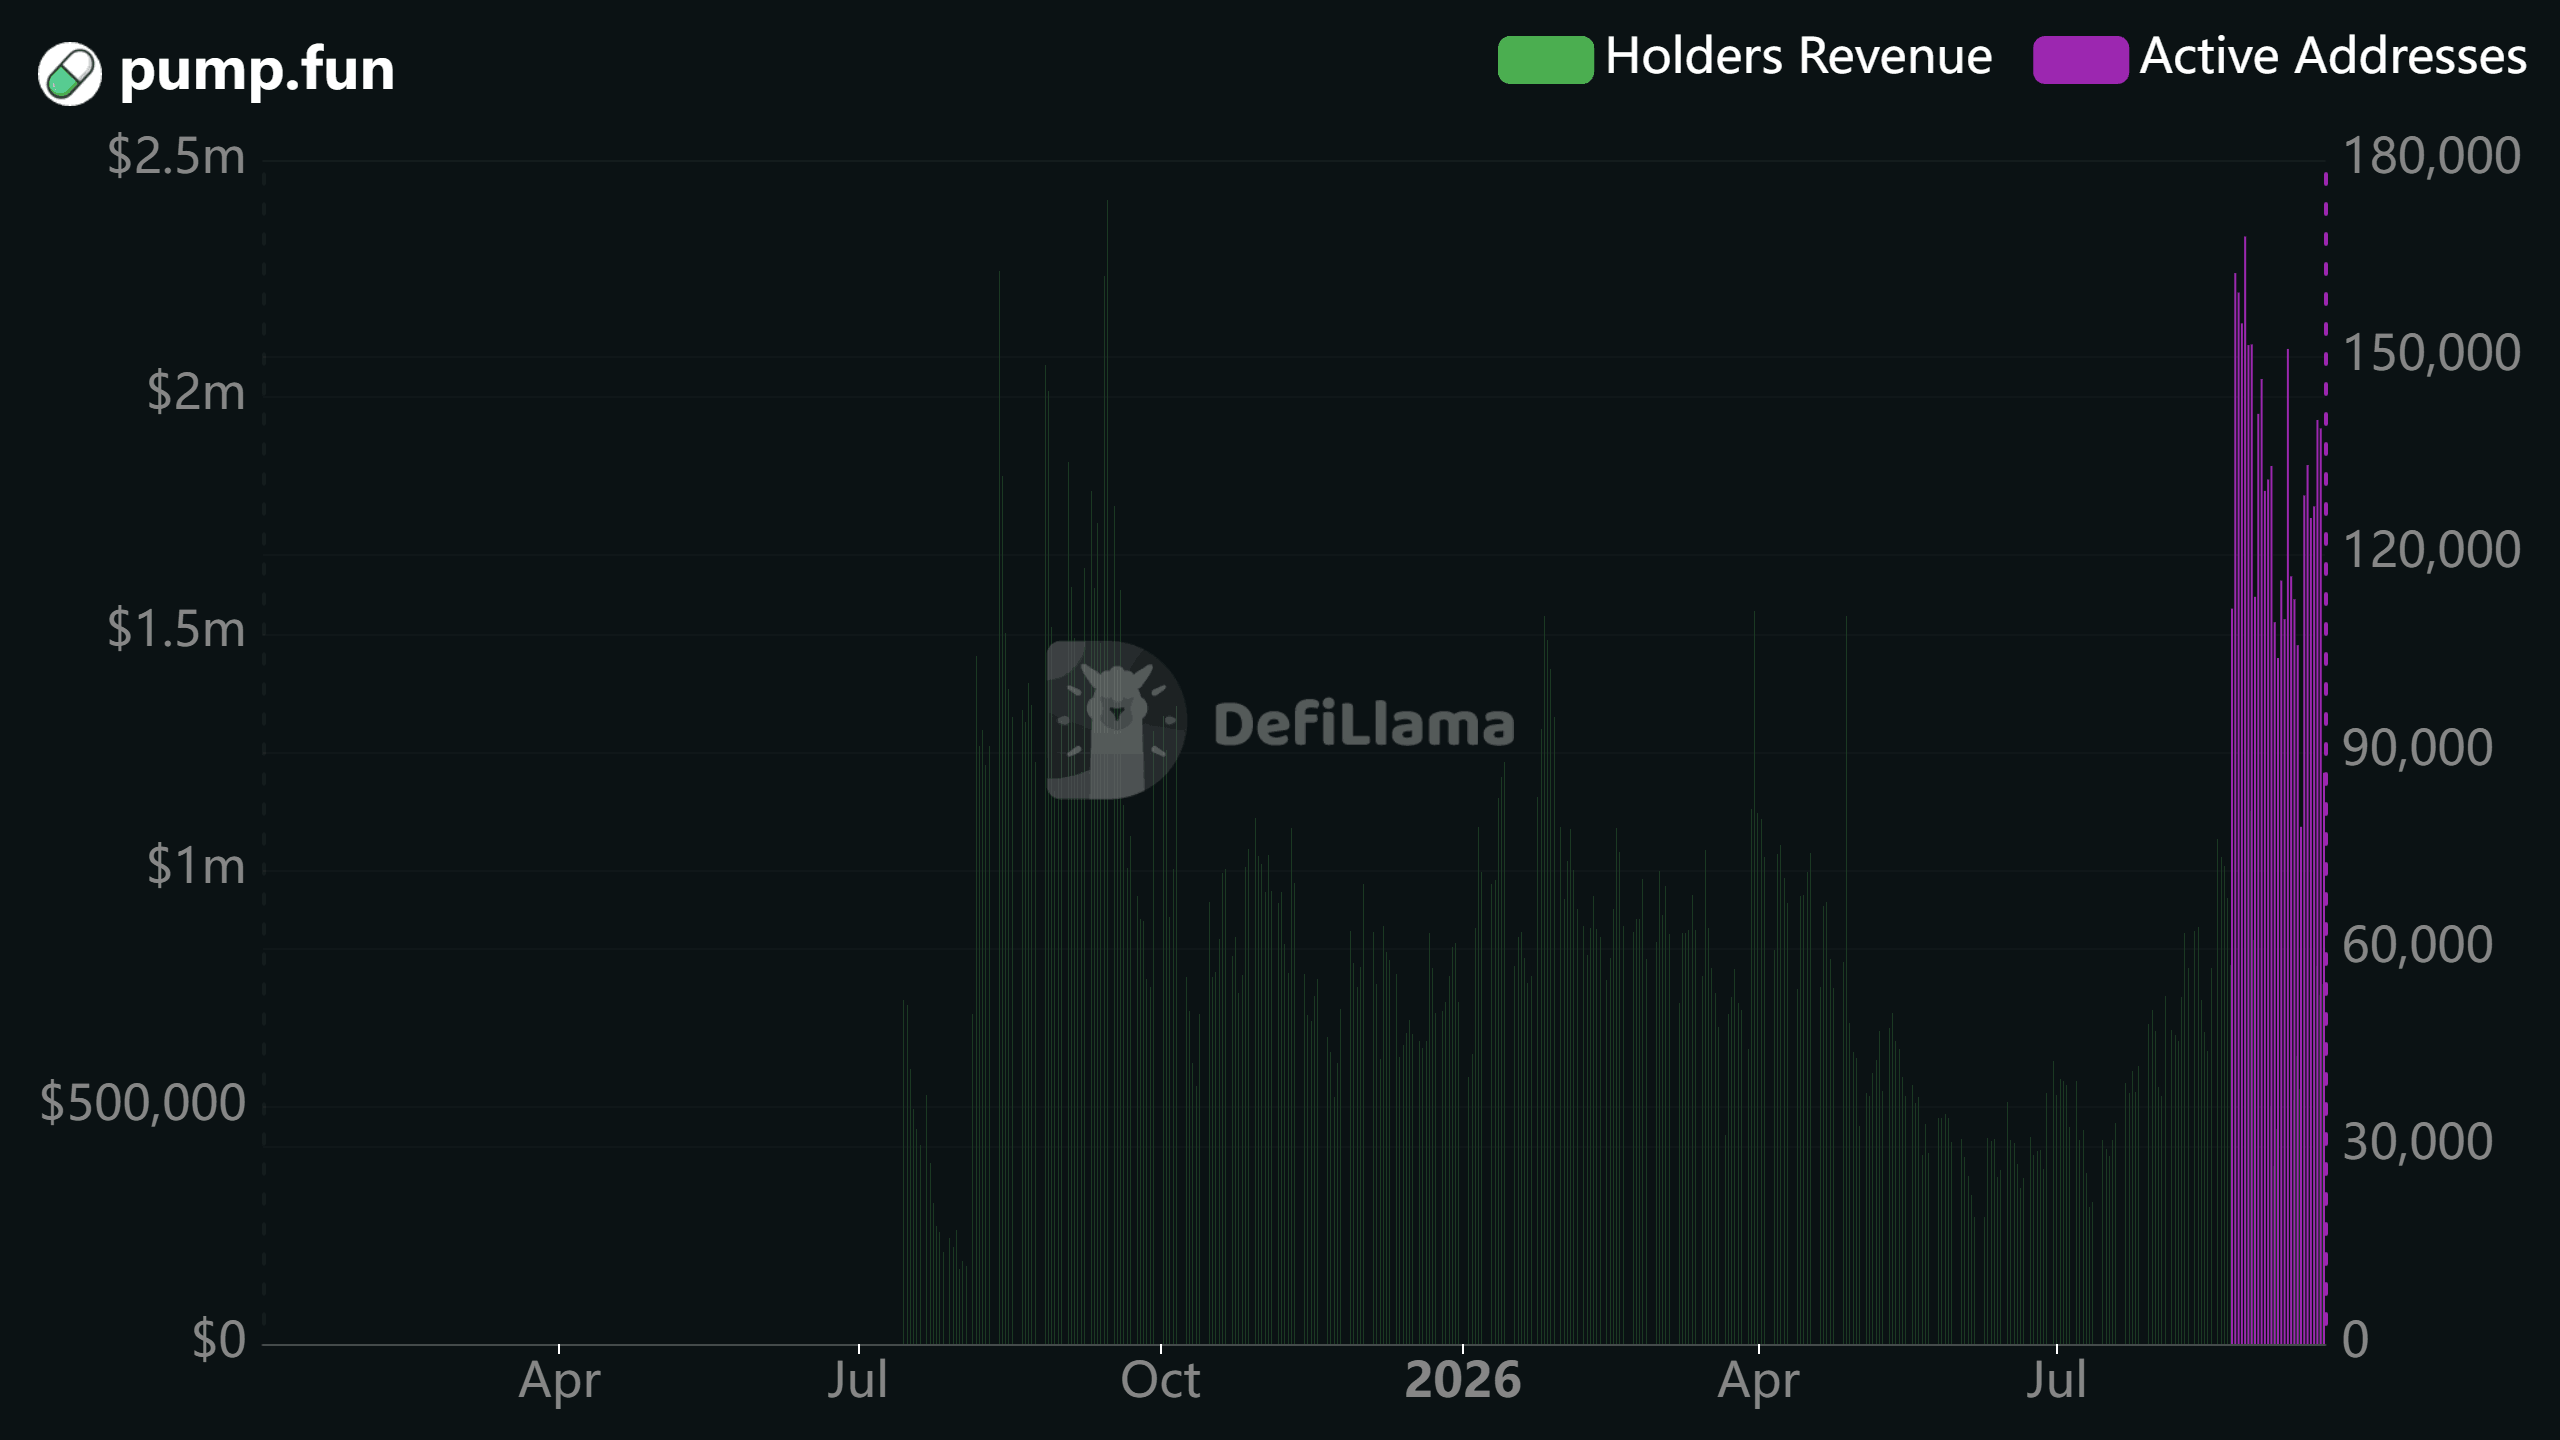The image size is (2560, 1440).
Task: Click the $0 left axis label
Action: tap(219, 1339)
